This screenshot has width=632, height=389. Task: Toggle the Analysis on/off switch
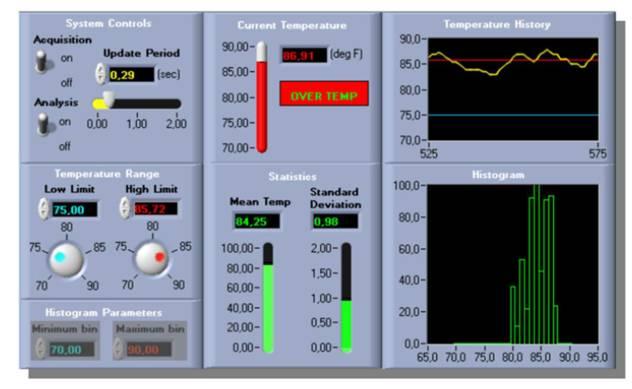(x=43, y=125)
